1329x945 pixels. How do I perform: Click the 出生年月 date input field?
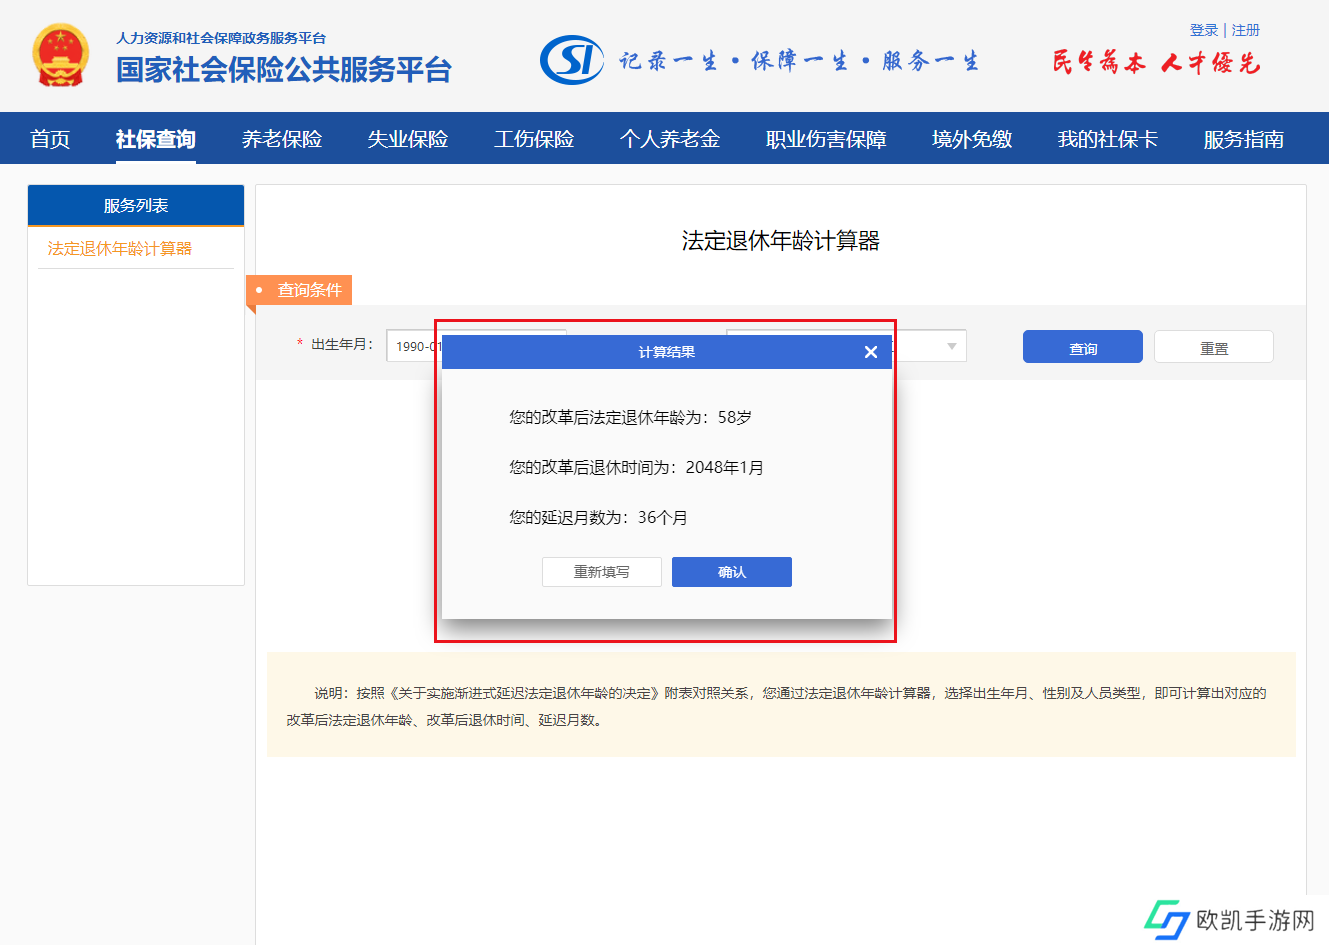pyautogui.click(x=412, y=346)
